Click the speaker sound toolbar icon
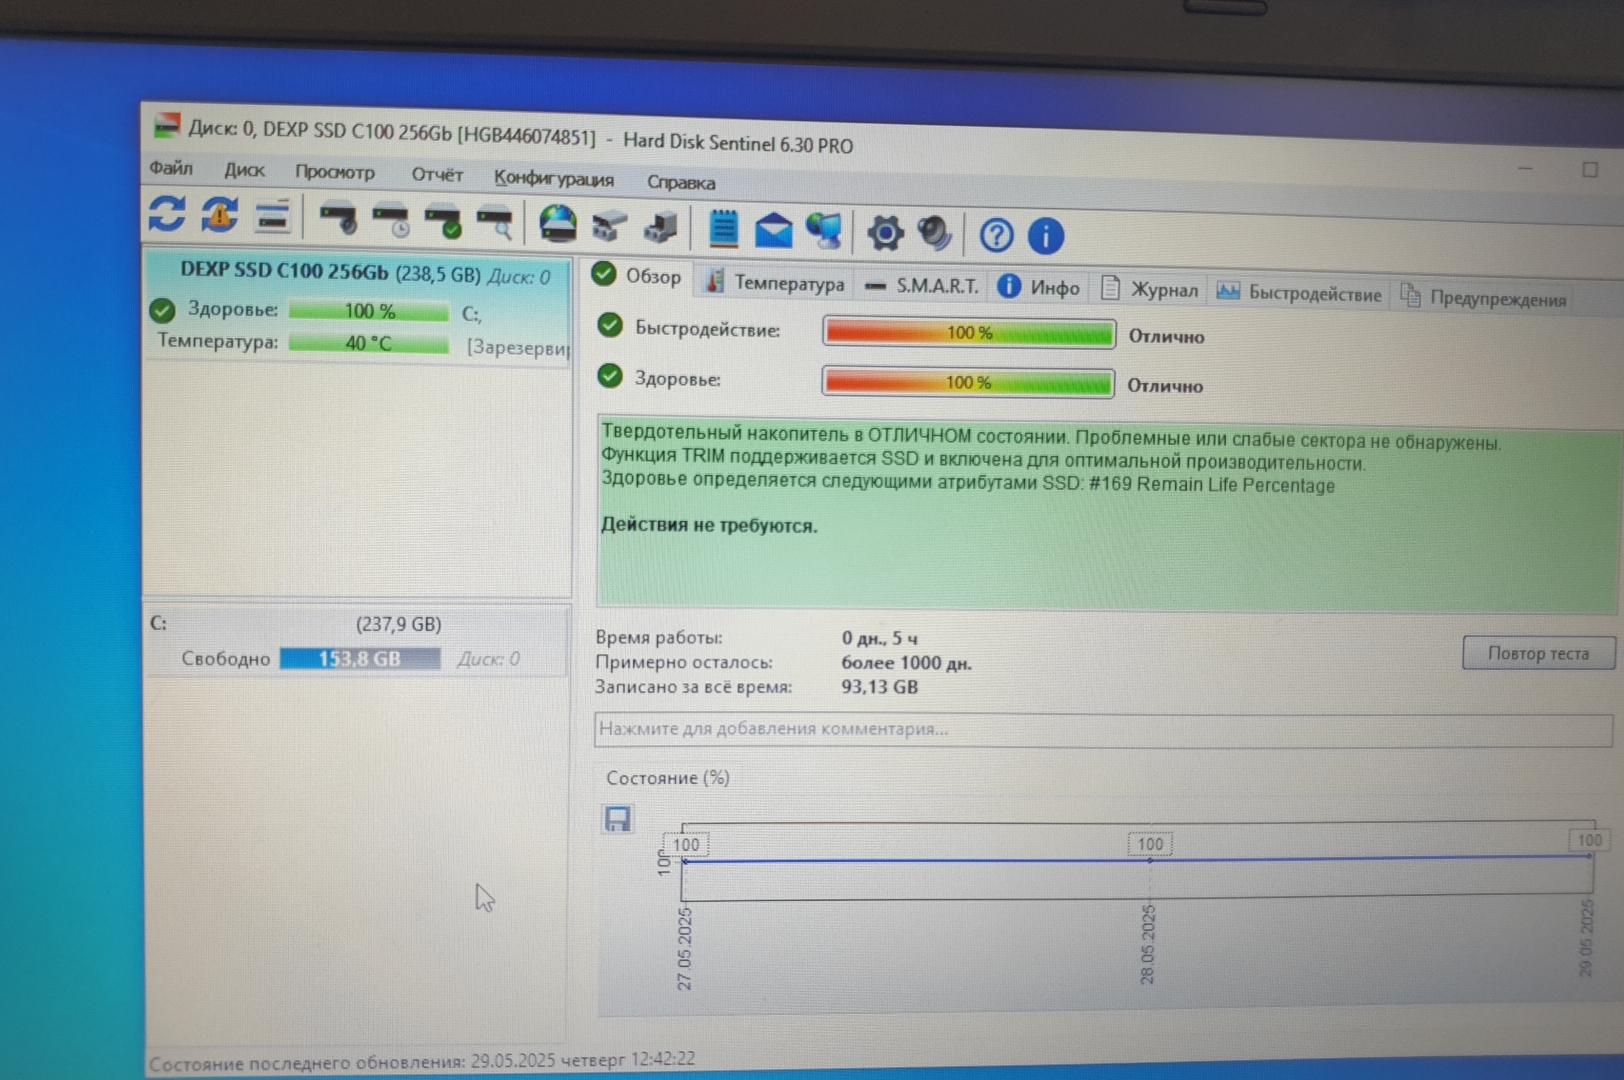 tap(935, 233)
